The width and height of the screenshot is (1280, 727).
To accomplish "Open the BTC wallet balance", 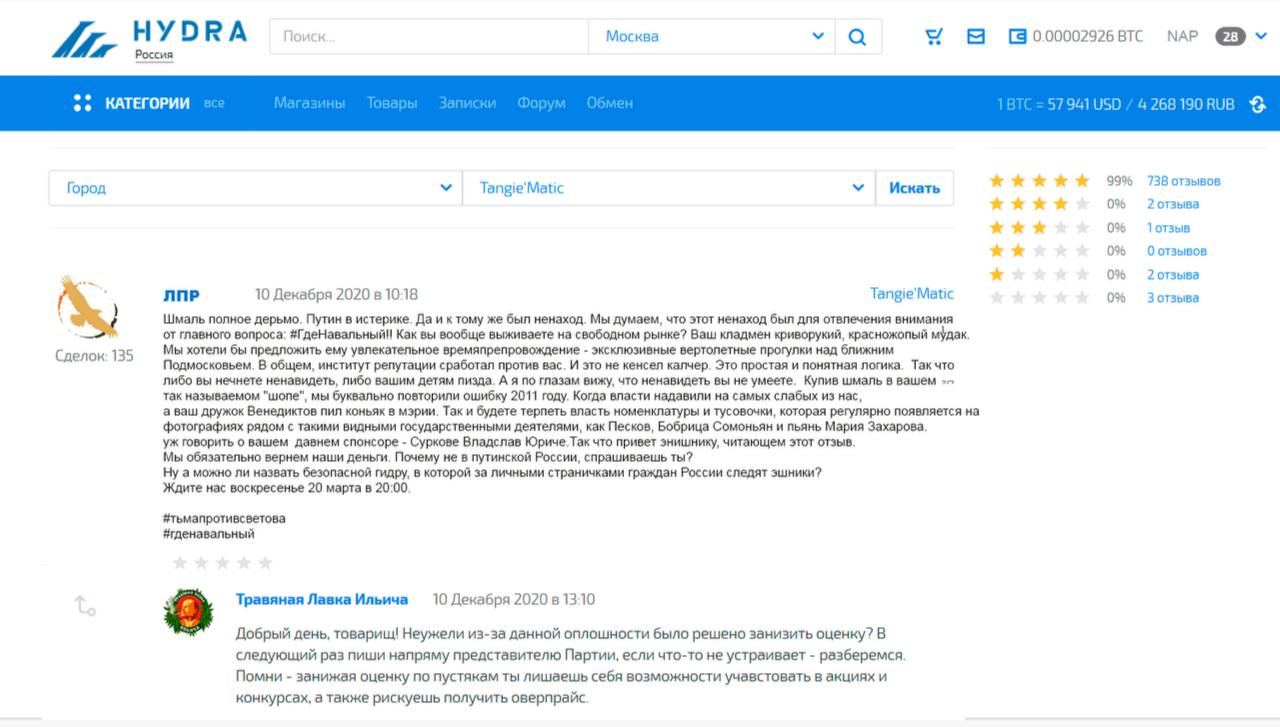I will (x=1075, y=37).
